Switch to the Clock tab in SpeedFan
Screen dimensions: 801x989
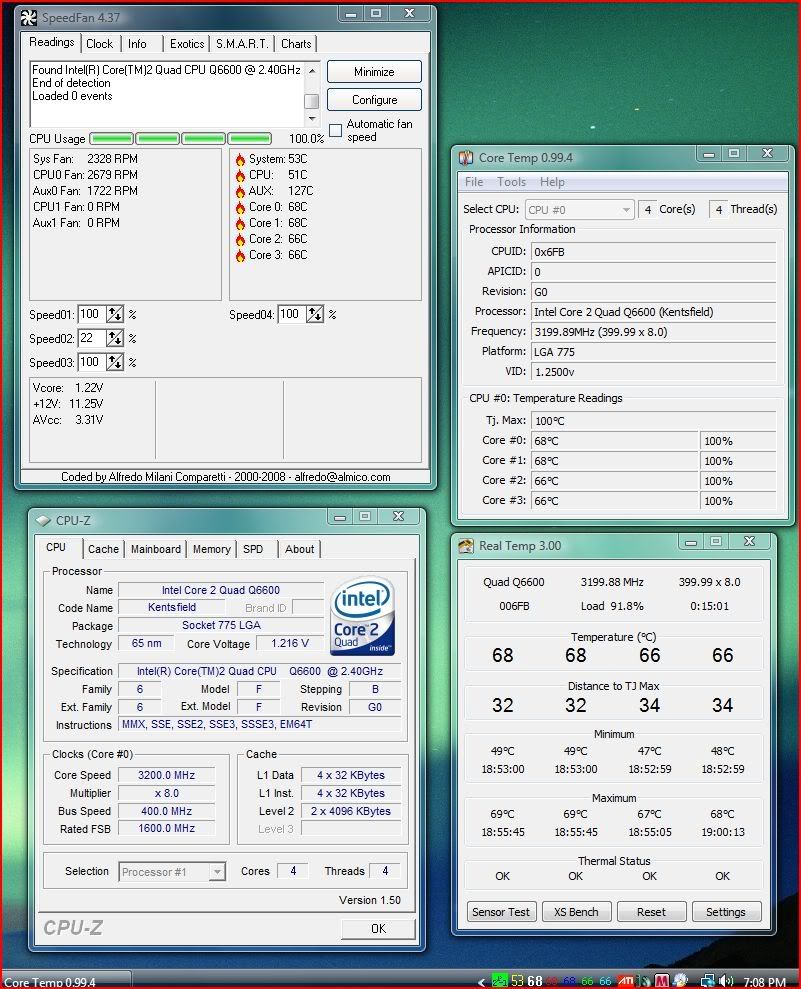click(x=99, y=44)
